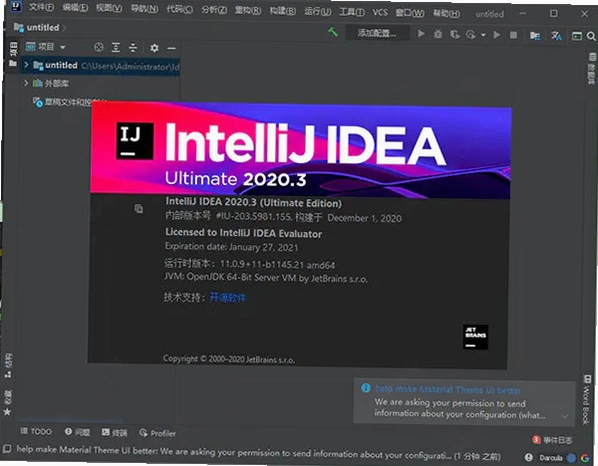Image resolution: width=598 pixels, height=466 pixels.
Task: Open dropdown arrow next to the profiler run icon
Action: [x=483, y=35]
